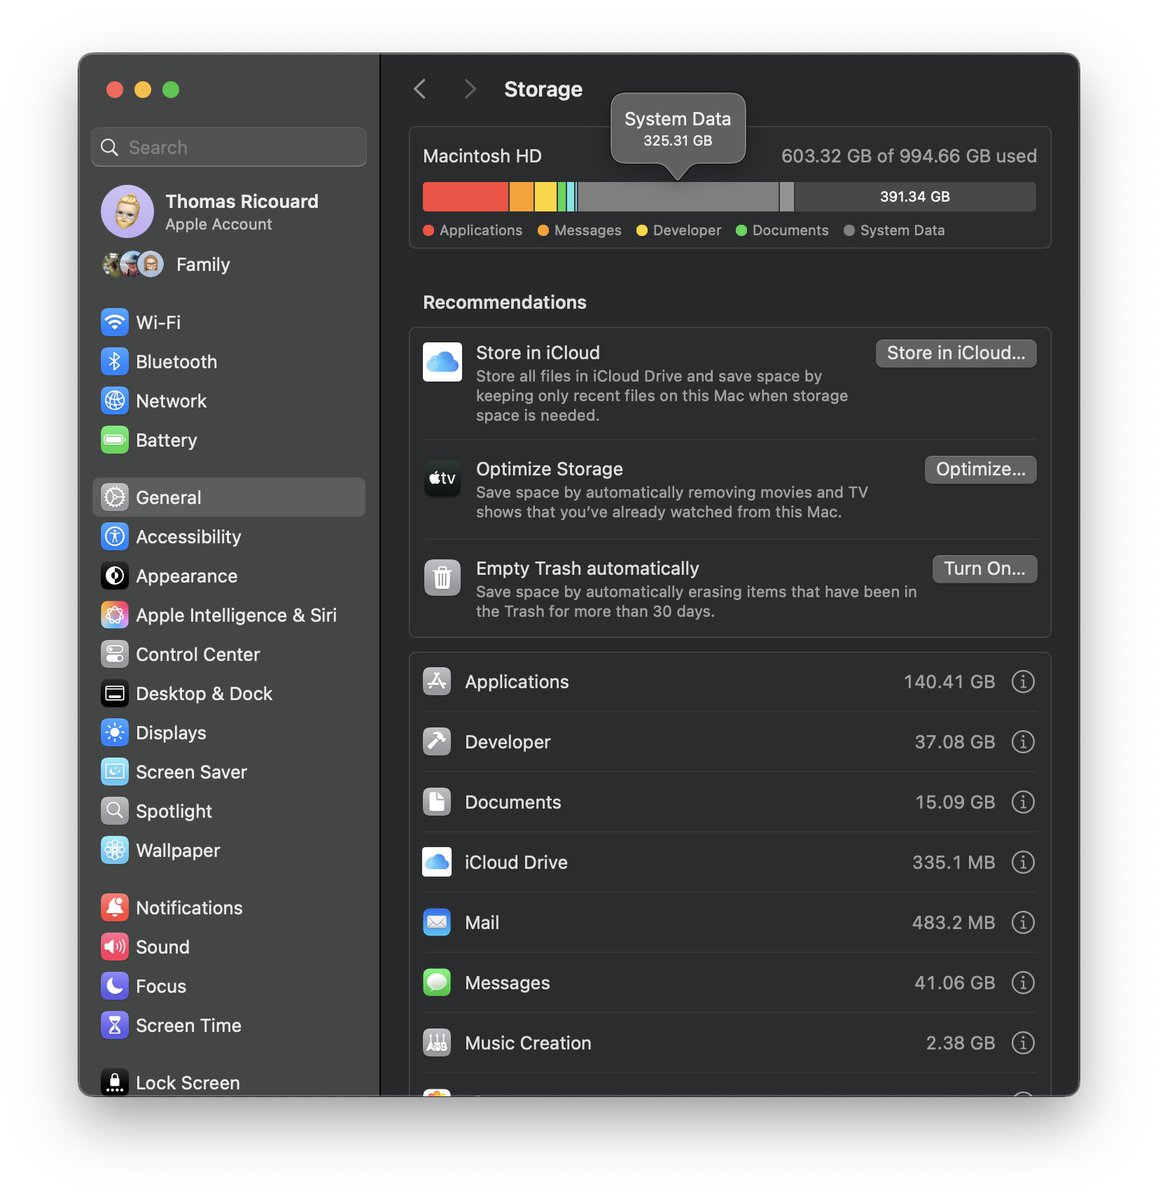1158x1200 pixels.
Task: Click the Applications legend label
Action: click(481, 230)
